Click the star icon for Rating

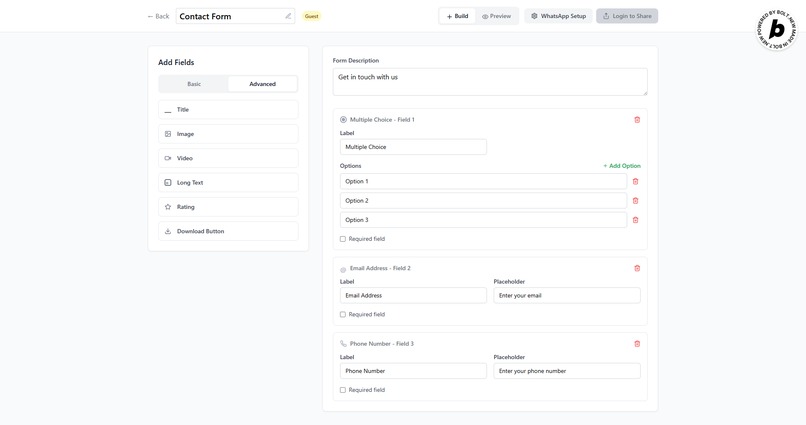(x=168, y=207)
